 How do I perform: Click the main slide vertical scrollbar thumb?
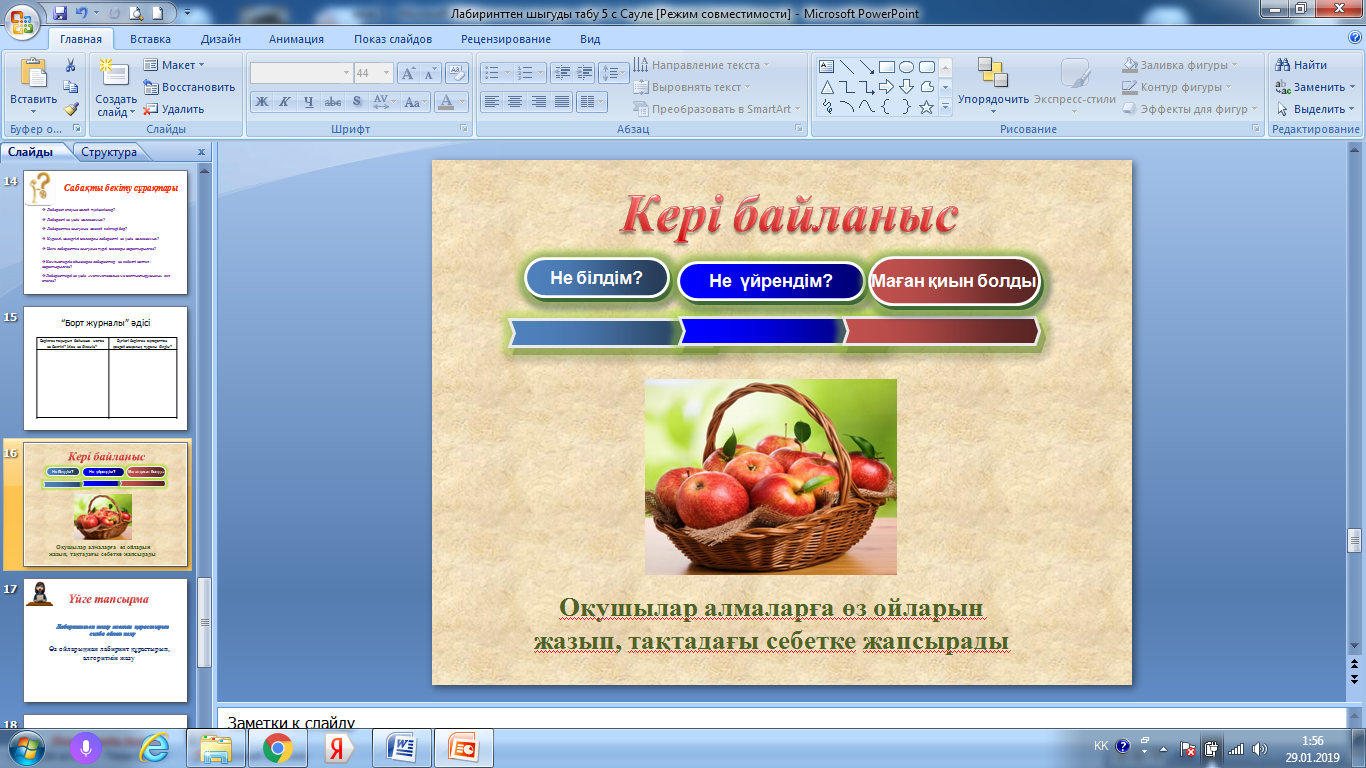[1355, 541]
